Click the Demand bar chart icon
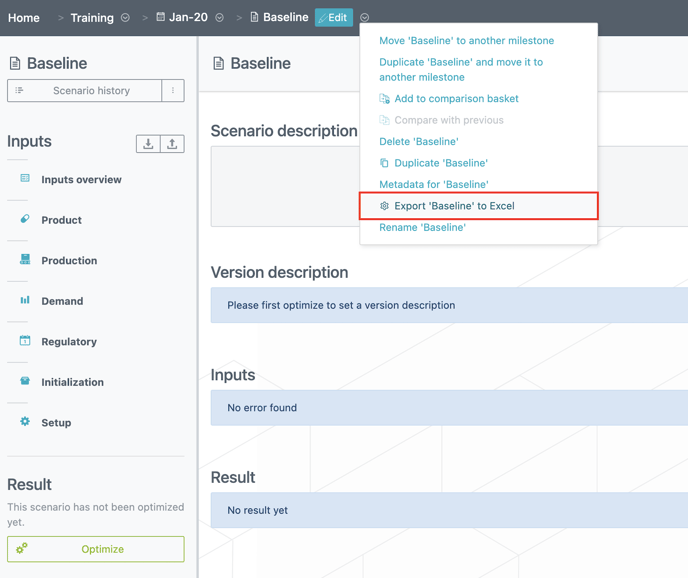This screenshot has width=688, height=578. click(25, 300)
